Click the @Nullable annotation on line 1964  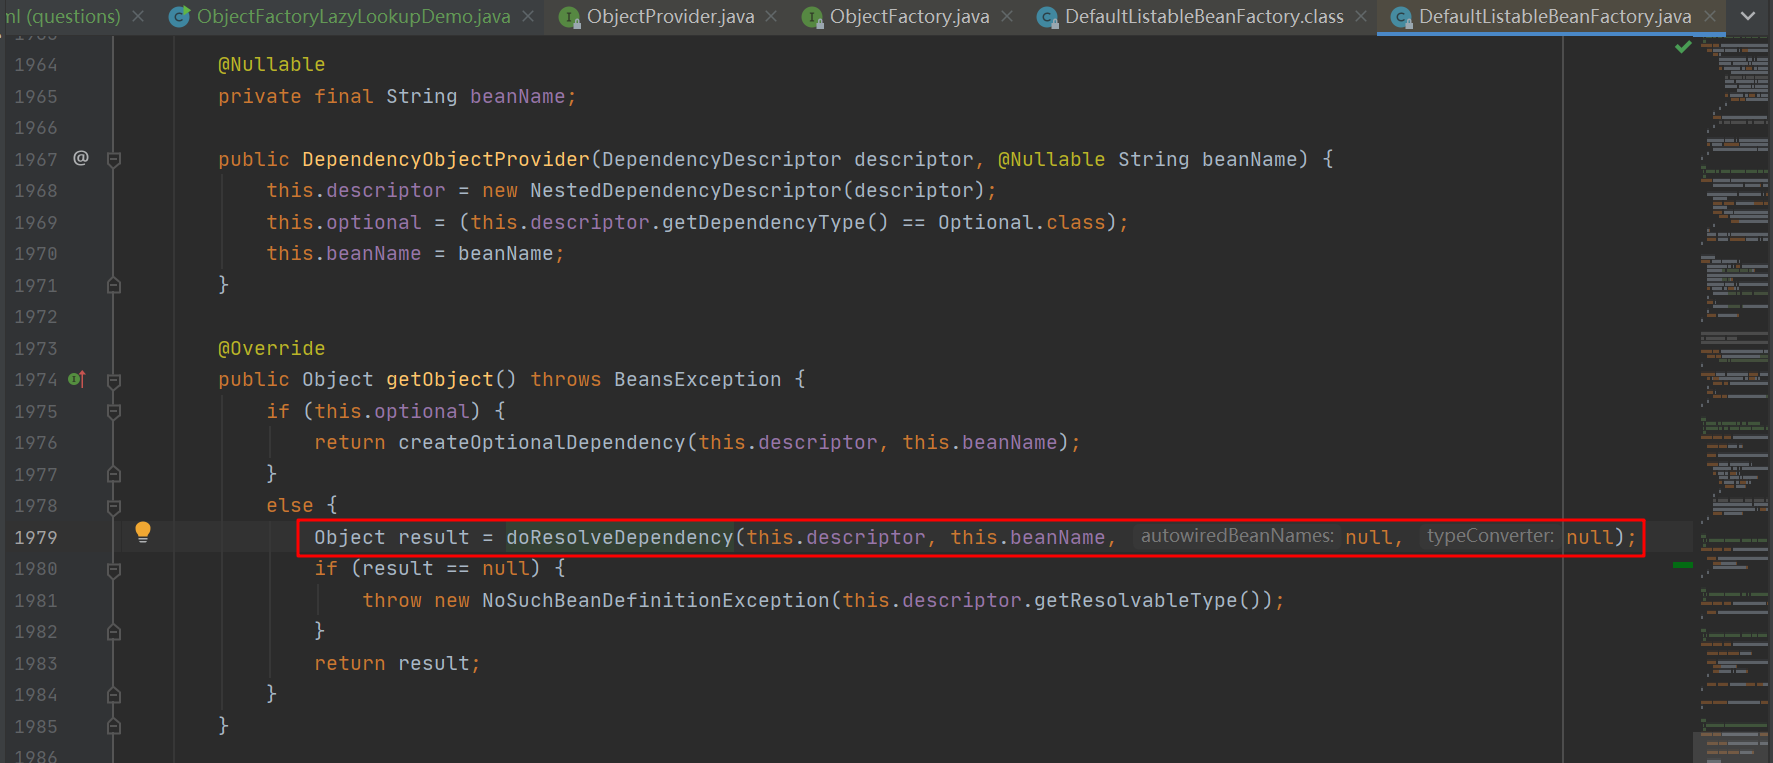(x=271, y=64)
